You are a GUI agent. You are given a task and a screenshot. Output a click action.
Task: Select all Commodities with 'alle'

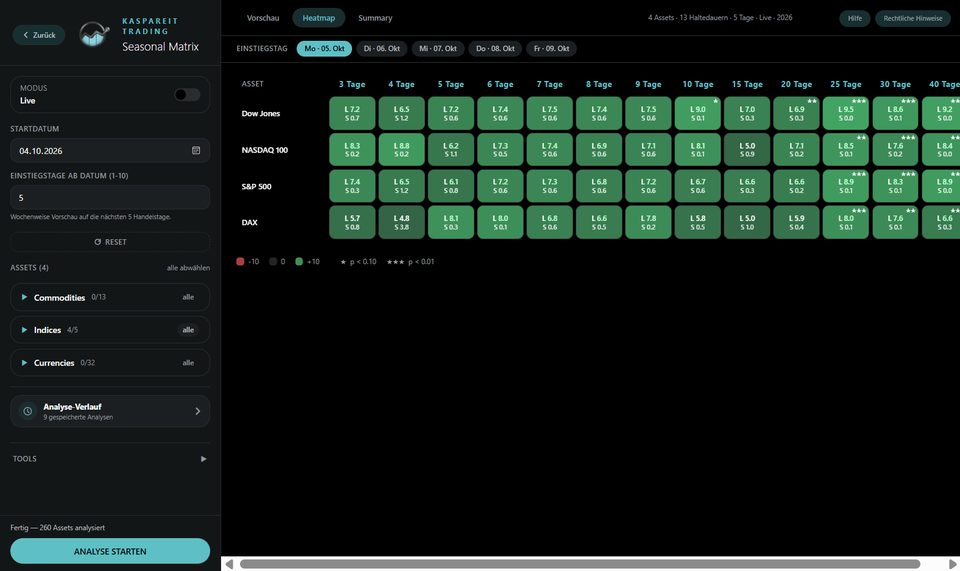click(x=188, y=297)
